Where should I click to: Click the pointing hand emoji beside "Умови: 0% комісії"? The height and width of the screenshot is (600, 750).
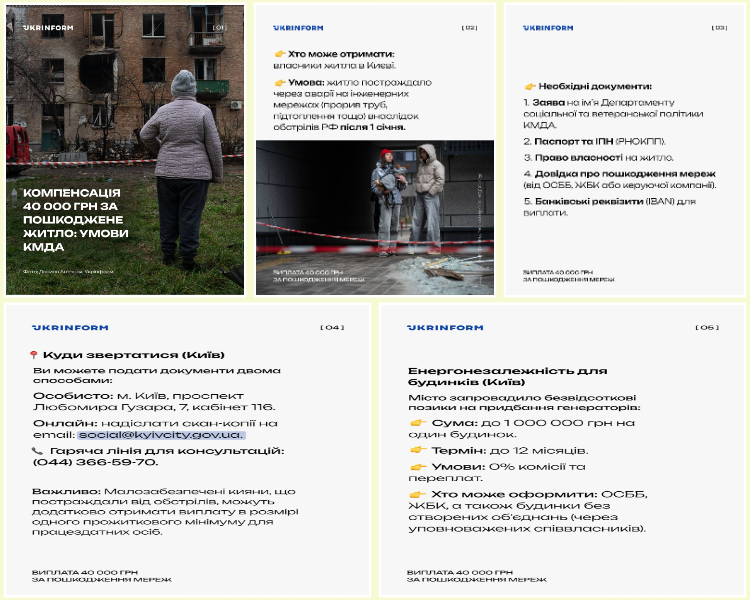[x=418, y=467]
